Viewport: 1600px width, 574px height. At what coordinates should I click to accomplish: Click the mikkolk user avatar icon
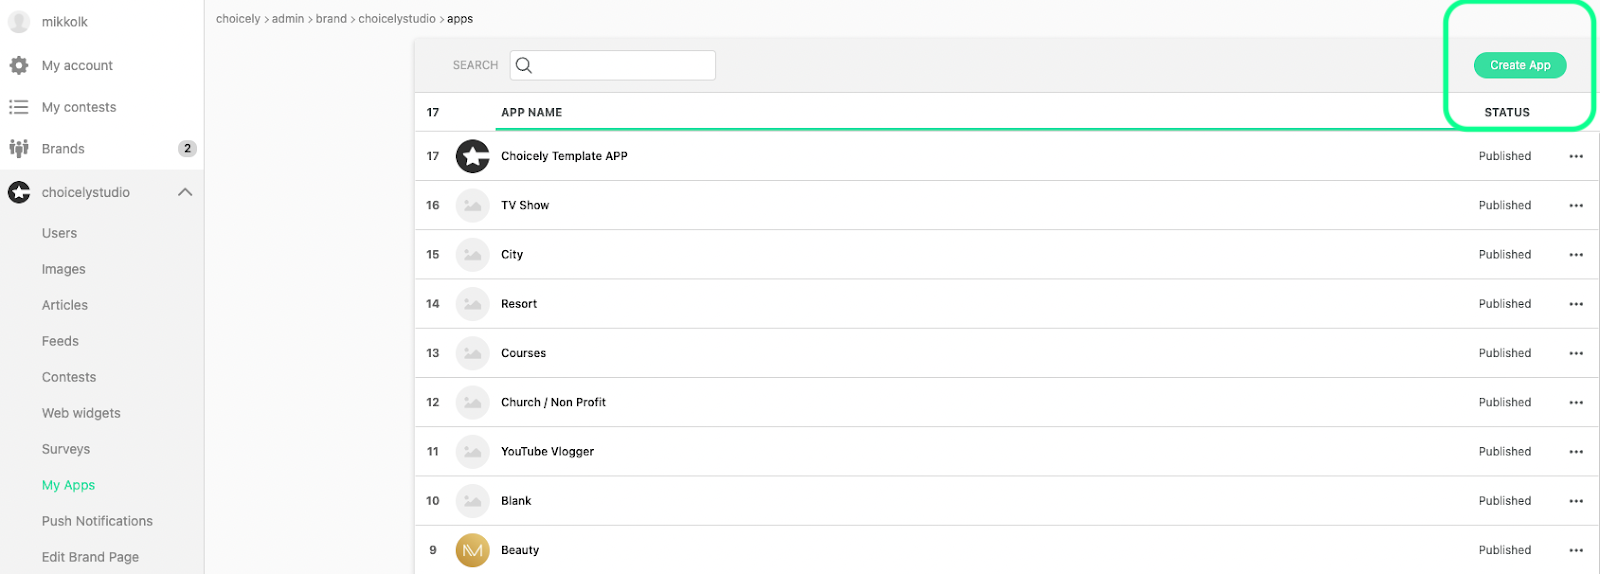pyautogui.click(x=19, y=22)
